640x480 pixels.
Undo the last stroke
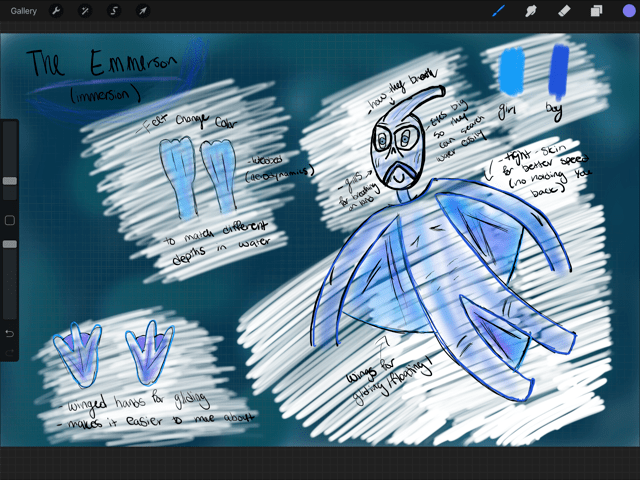9,332
